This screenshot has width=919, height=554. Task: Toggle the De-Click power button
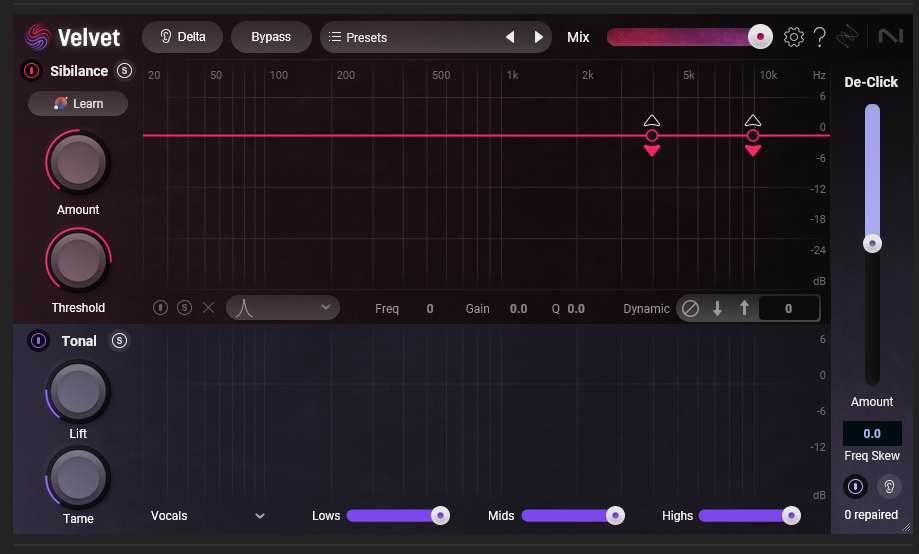tap(855, 487)
